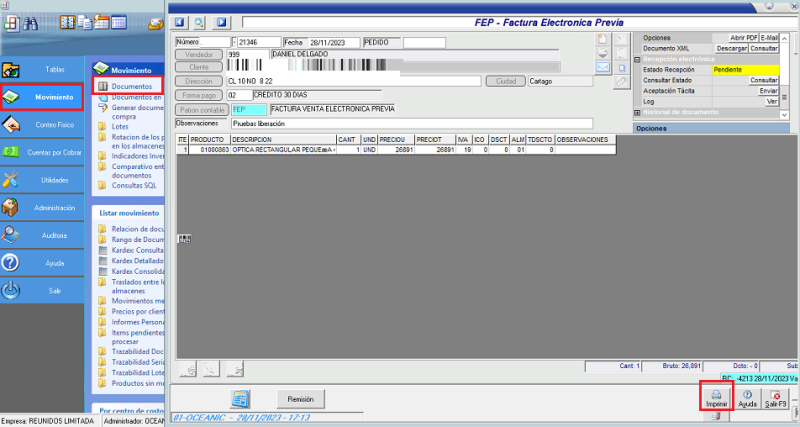The height and width of the screenshot is (427, 800).
Task: Click the envelope email icon
Action: click(x=602, y=67)
